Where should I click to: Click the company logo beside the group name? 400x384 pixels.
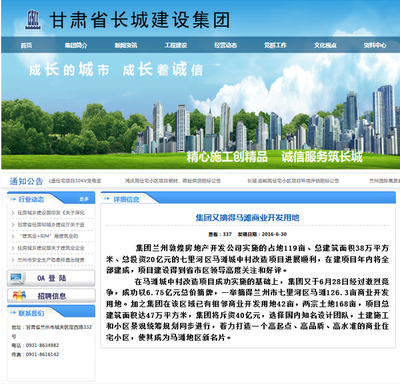pyautogui.click(x=33, y=19)
